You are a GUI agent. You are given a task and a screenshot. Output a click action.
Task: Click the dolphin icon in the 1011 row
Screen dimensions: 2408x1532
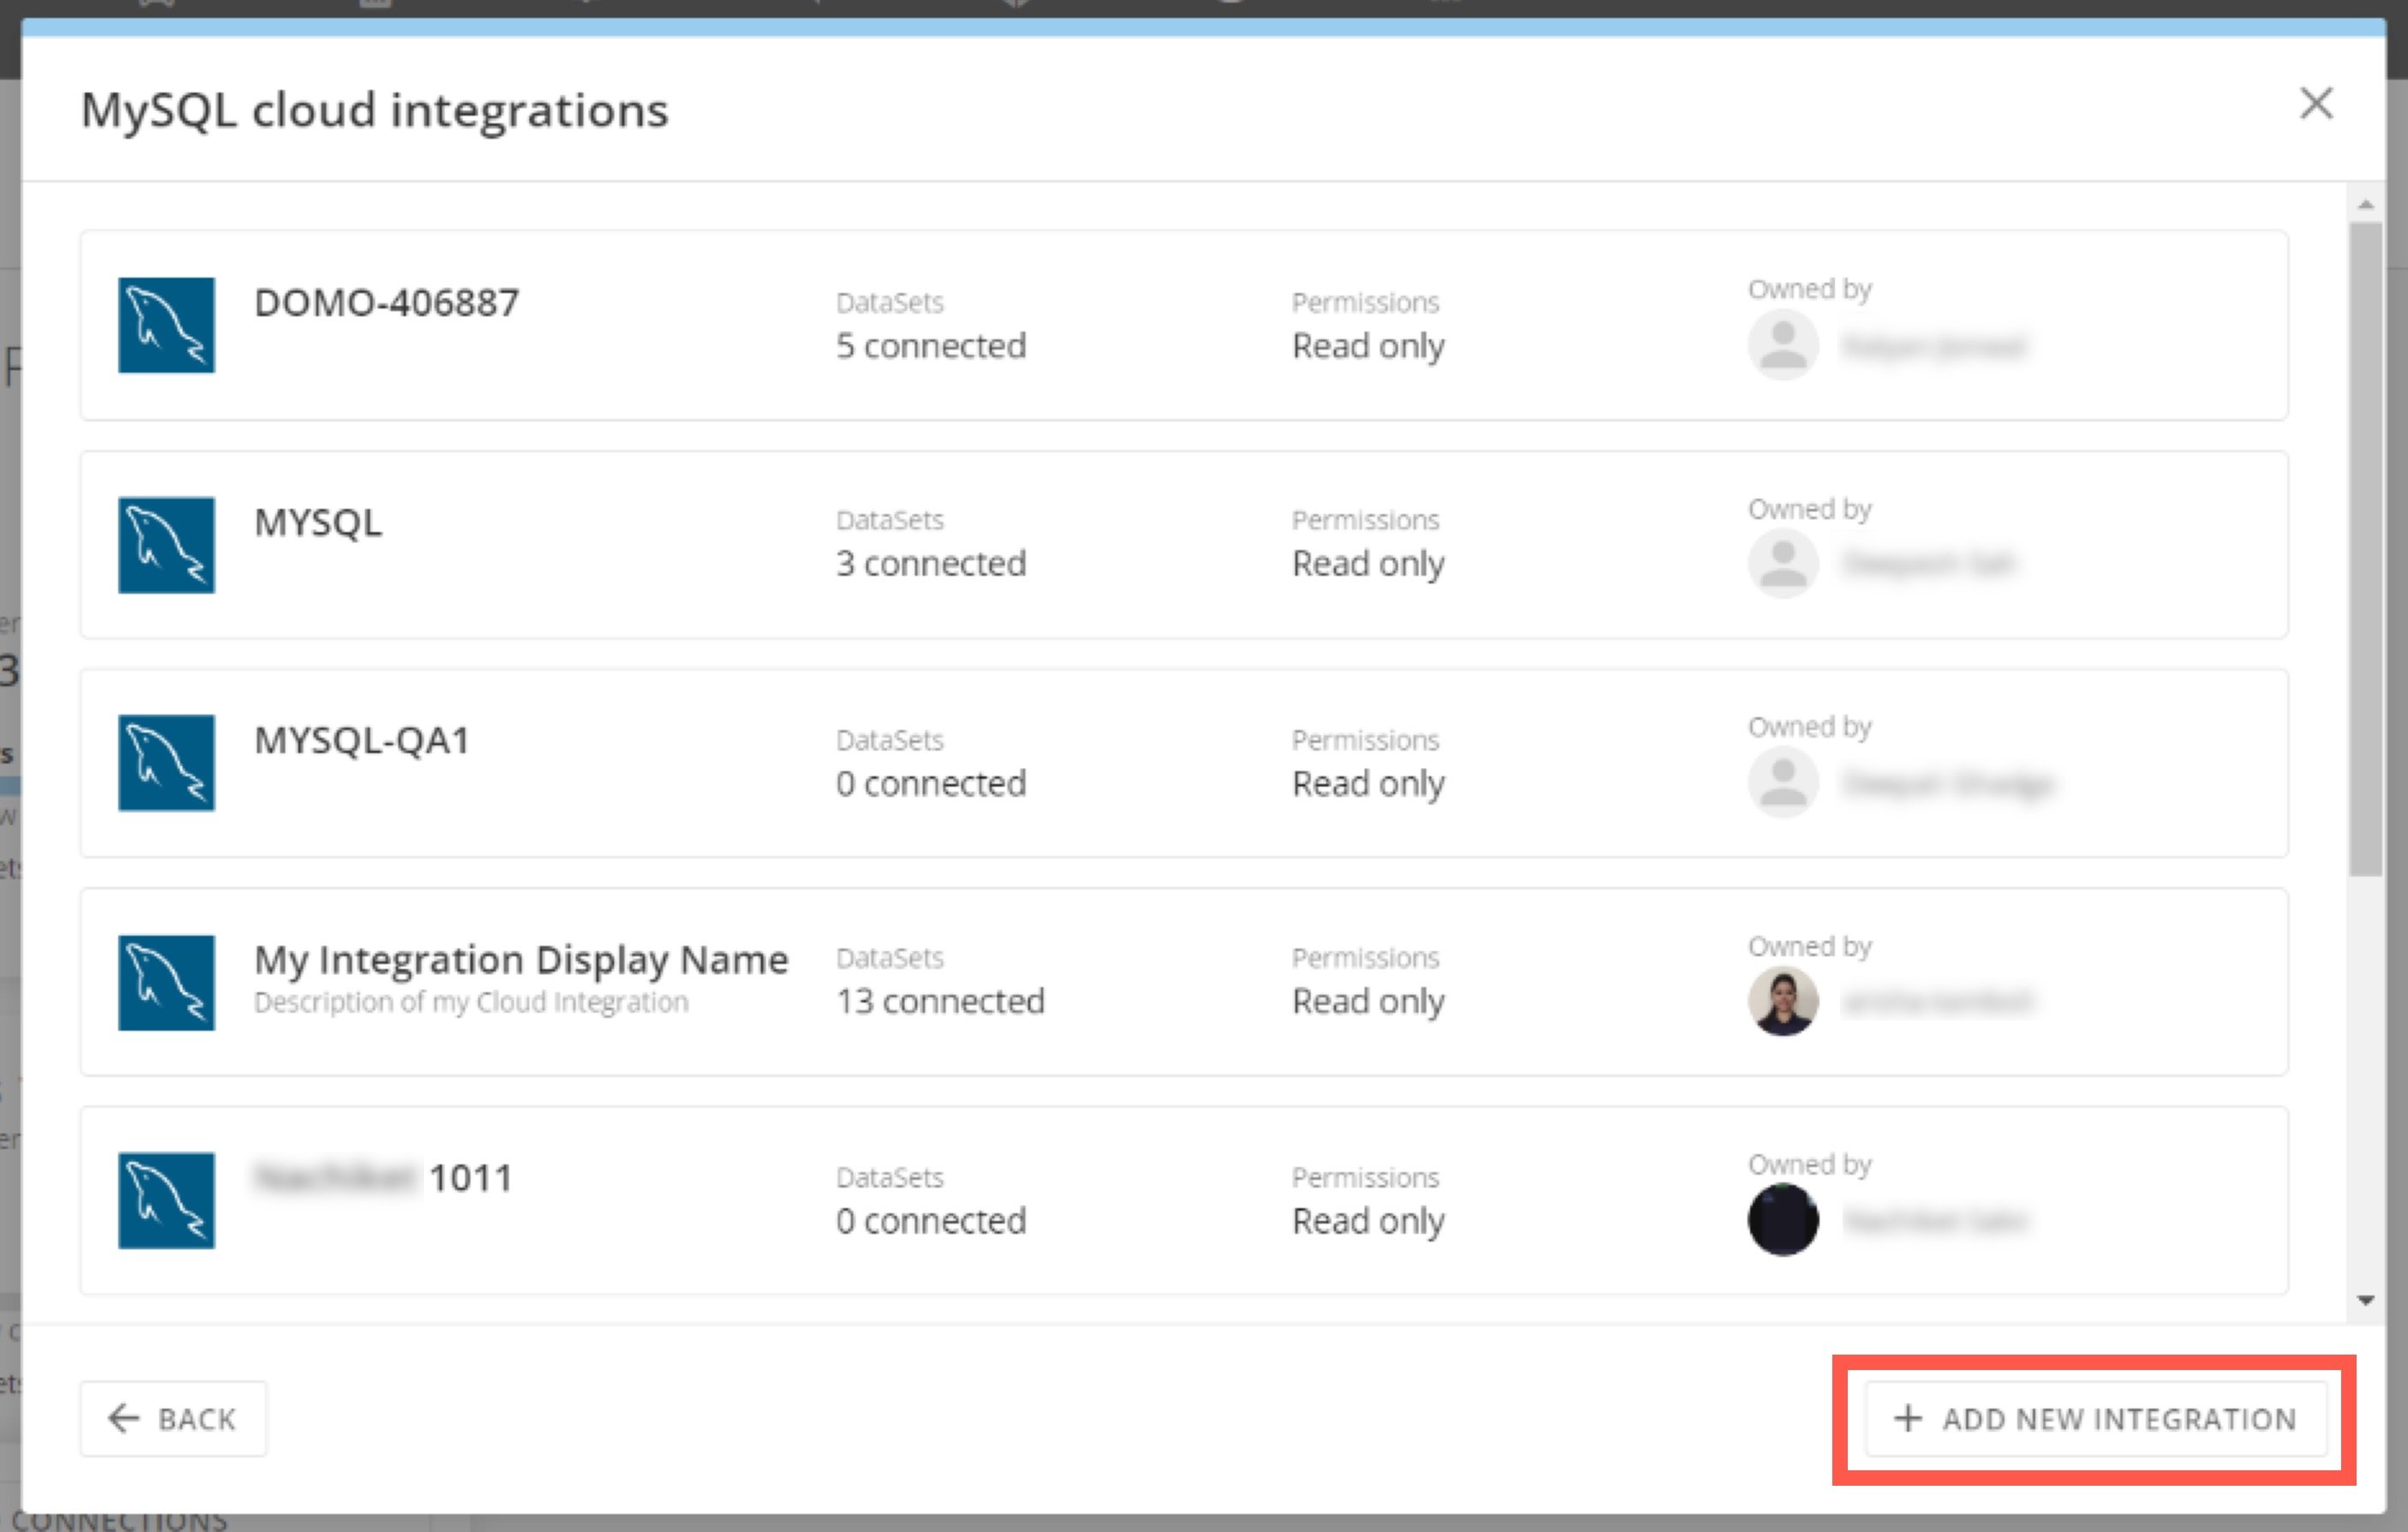pos(166,1200)
